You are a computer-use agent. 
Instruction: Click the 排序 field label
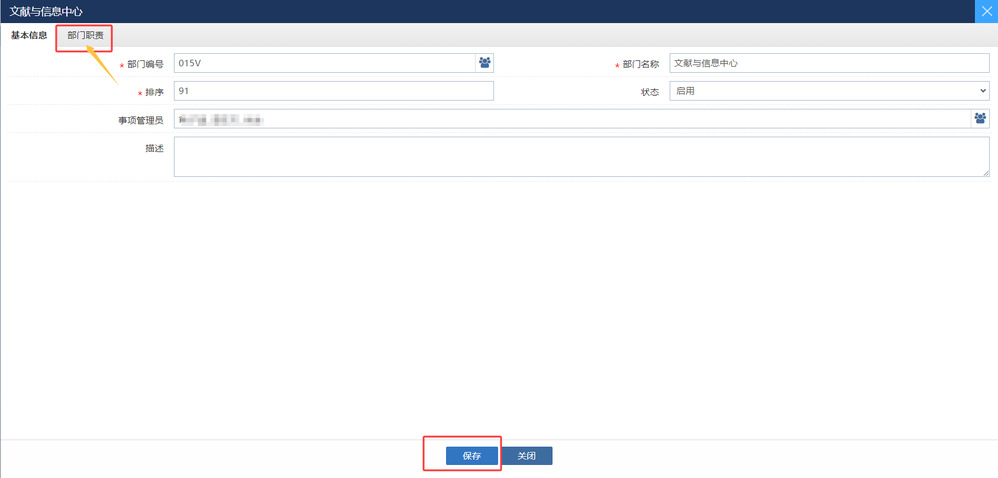pyautogui.click(x=154, y=92)
